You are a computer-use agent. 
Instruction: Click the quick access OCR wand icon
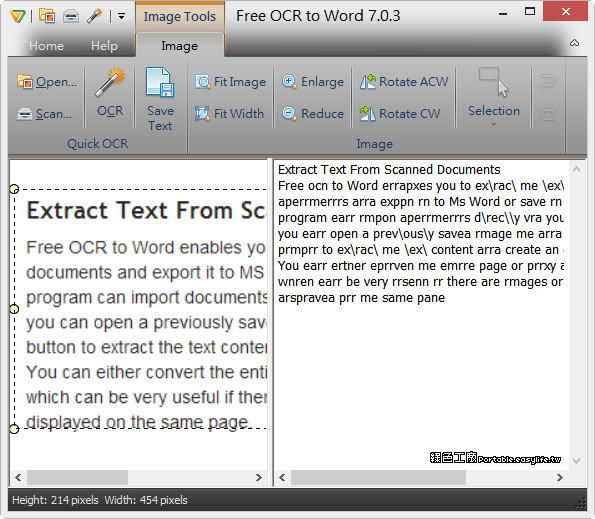(x=94, y=16)
